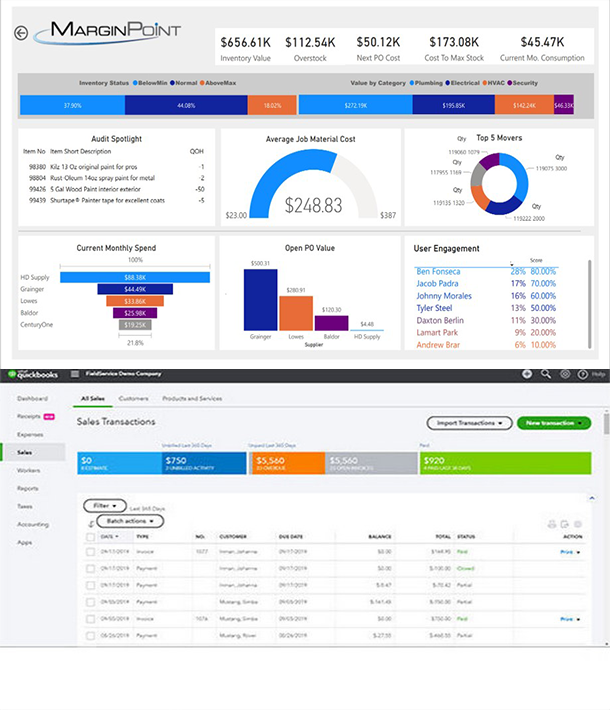The height and width of the screenshot is (710, 610).
Task: Click the QuickBooks page vertical scrollbar
Action: click(606, 423)
